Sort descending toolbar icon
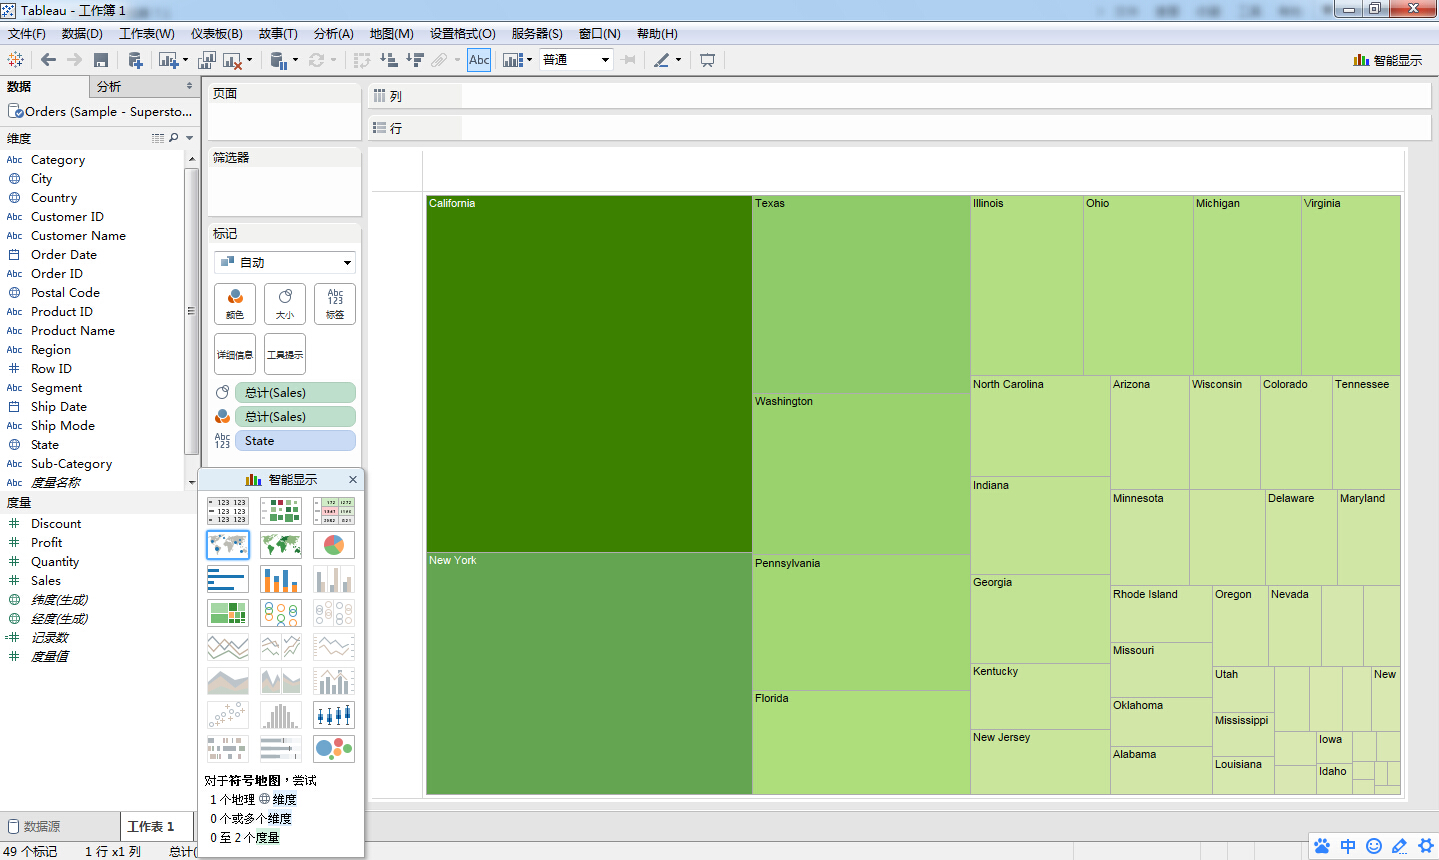 tap(415, 60)
